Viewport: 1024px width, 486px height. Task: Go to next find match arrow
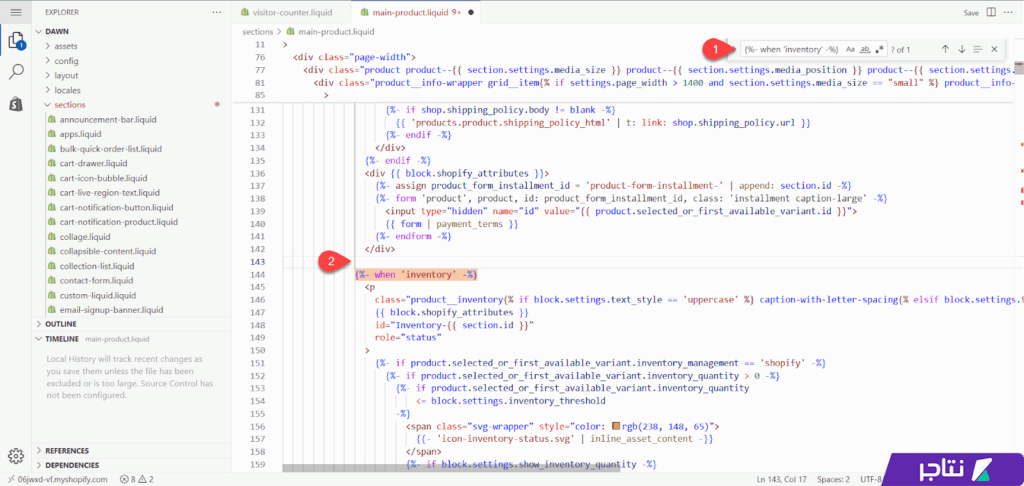(961, 49)
